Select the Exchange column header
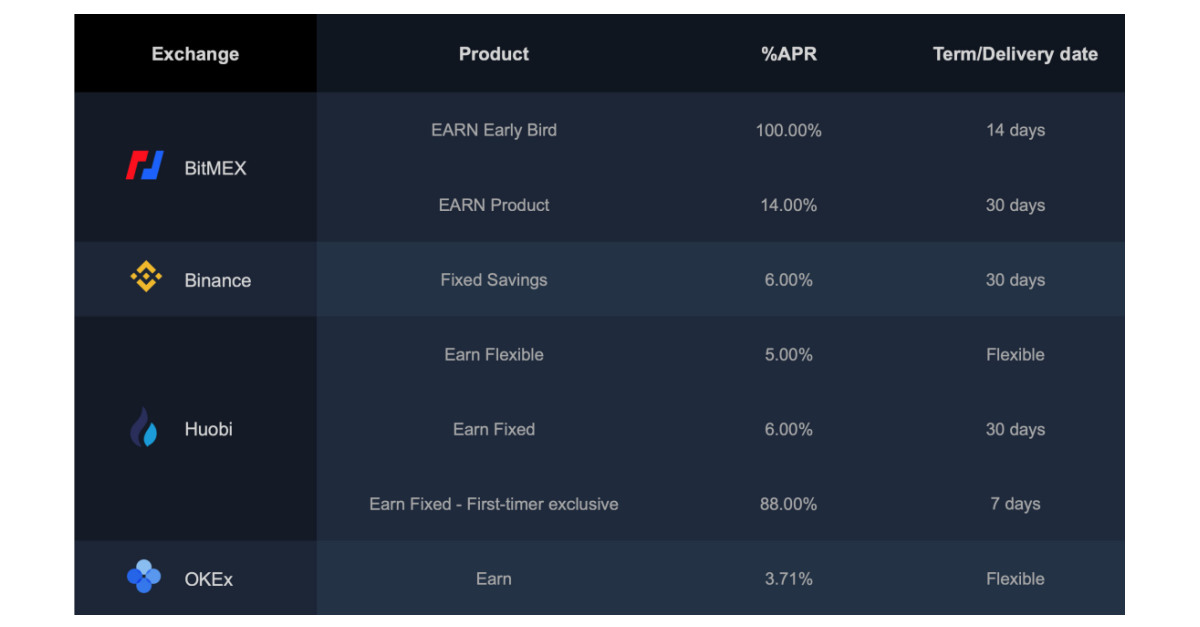 coord(195,54)
